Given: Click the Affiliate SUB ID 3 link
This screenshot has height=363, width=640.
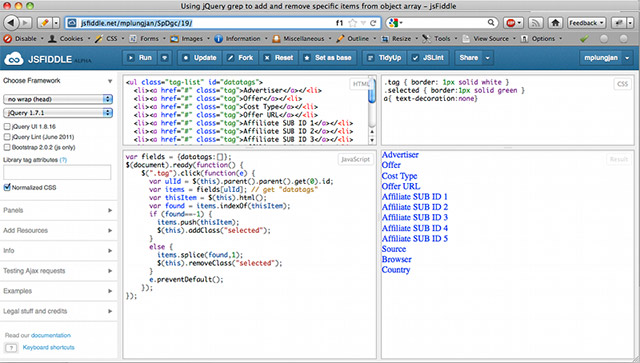Looking at the screenshot, I should pos(415,217).
